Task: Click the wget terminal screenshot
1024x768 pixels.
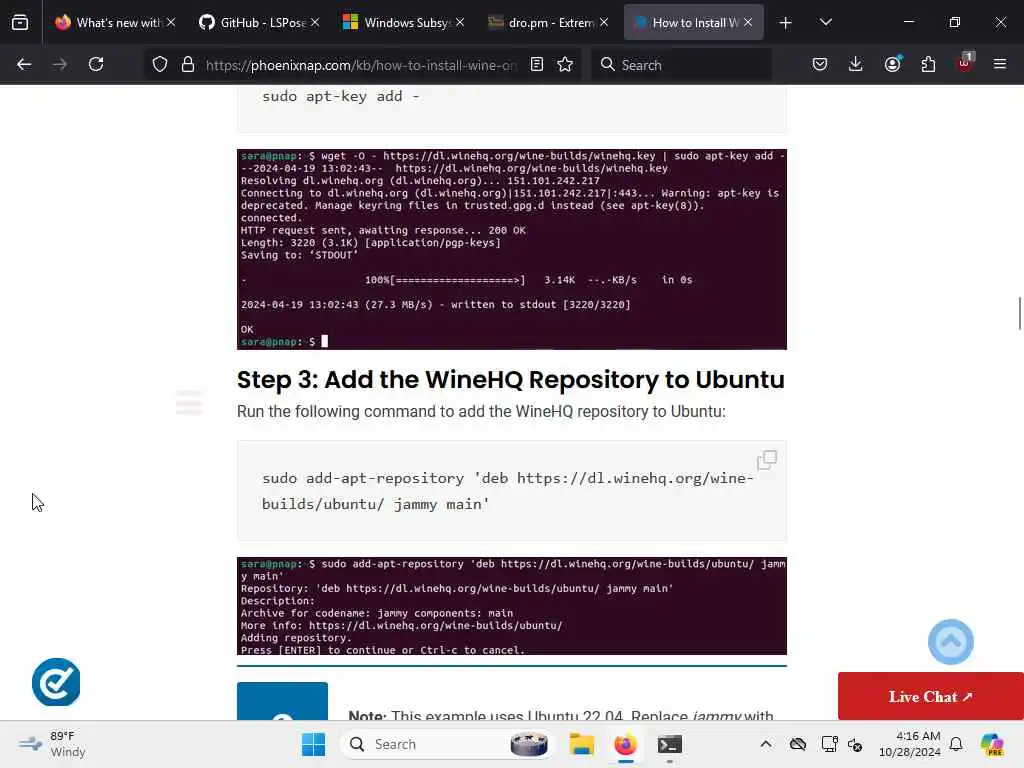Action: (x=511, y=249)
